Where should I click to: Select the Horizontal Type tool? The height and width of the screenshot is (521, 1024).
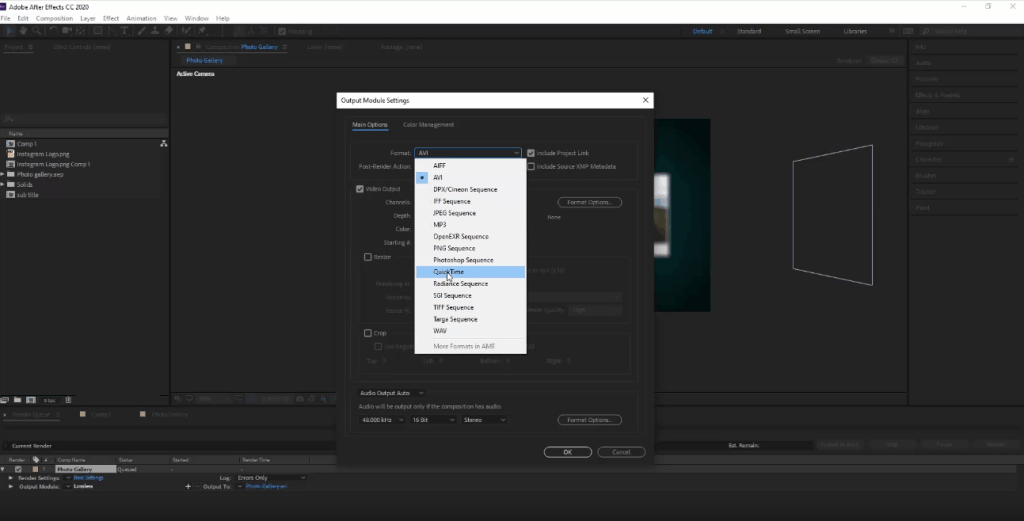point(125,31)
